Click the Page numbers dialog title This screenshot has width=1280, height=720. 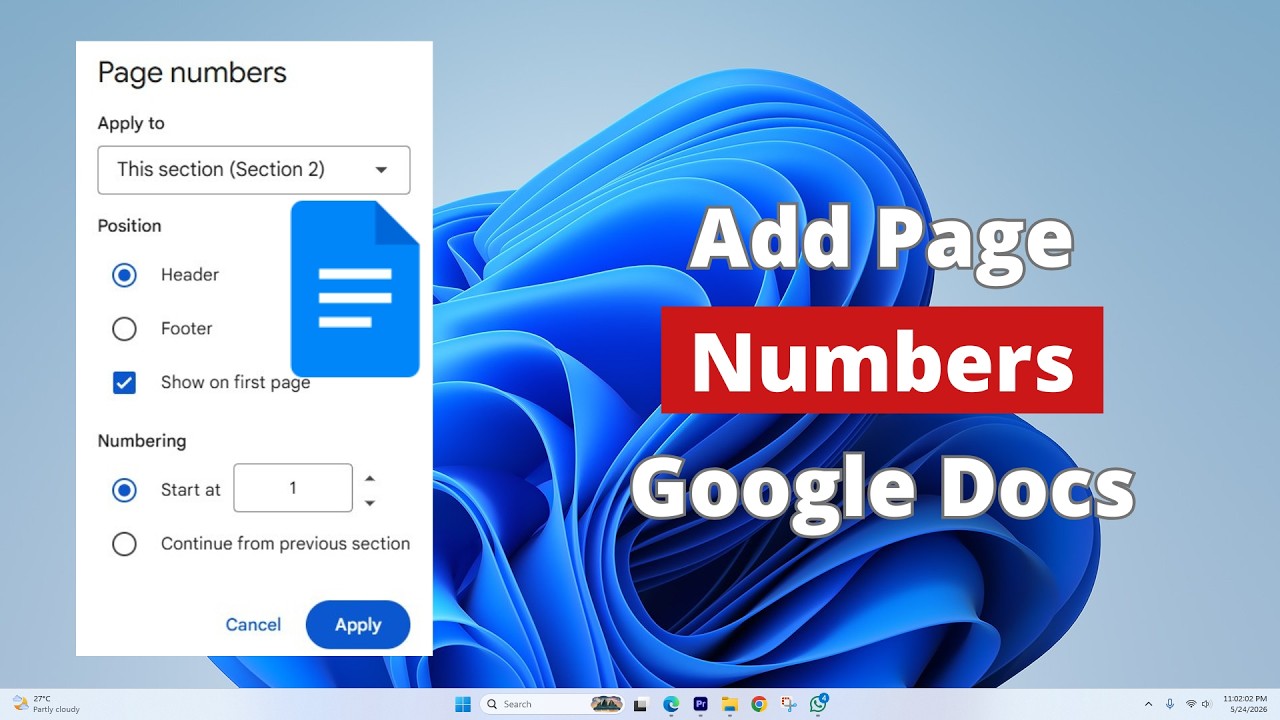tap(192, 73)
